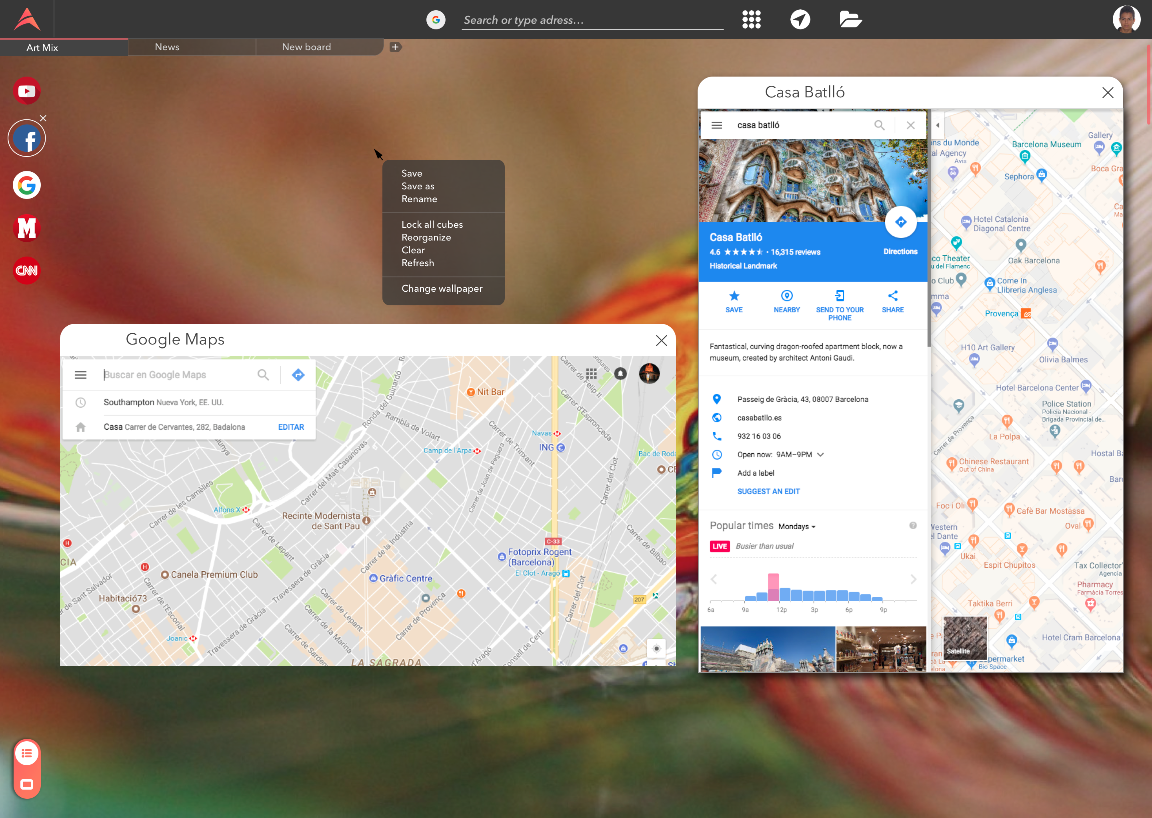The width and height of the screenshot is (1152, 818).
Task: Open Google apps grid in Google Maps window
Action: point(591,373)
